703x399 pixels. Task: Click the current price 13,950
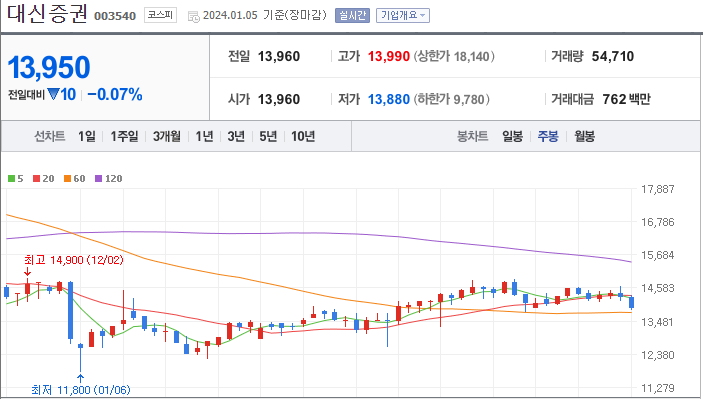[x=49, y=67]
